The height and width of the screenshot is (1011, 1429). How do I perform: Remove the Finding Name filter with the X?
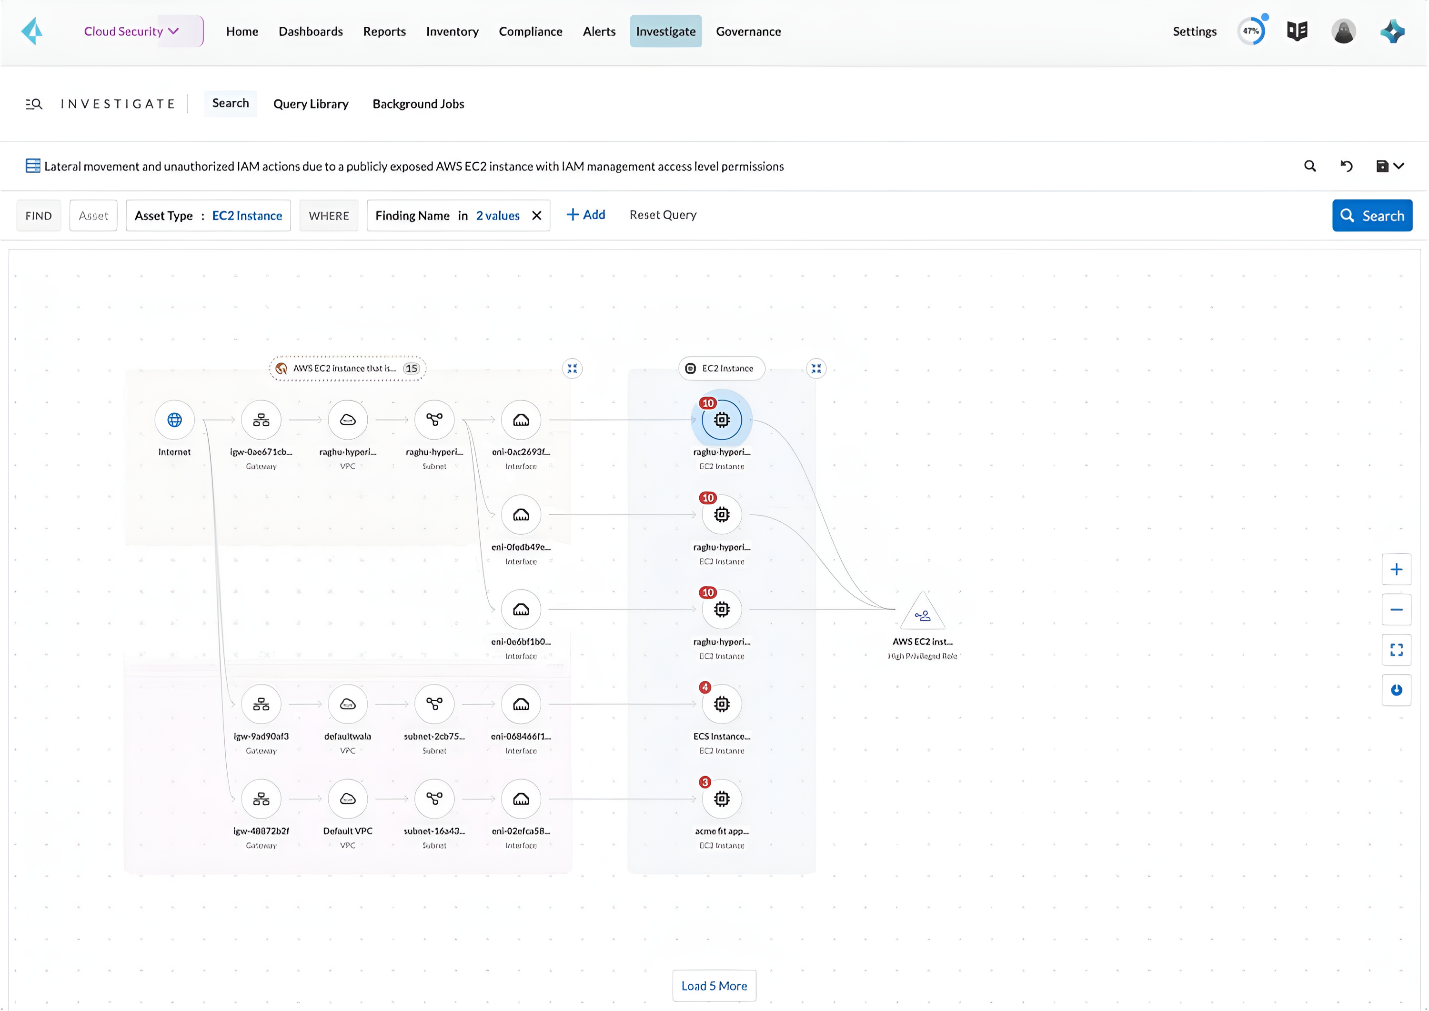pos(536,215)
